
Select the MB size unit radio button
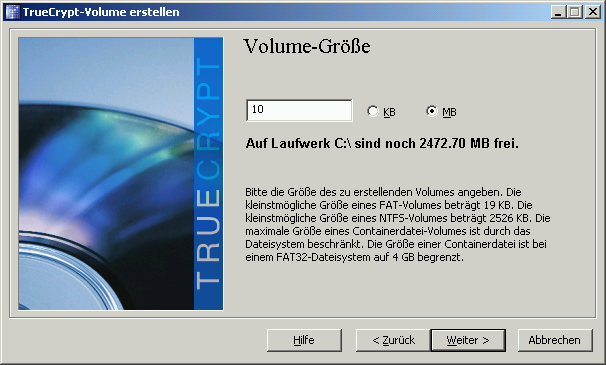432,111
